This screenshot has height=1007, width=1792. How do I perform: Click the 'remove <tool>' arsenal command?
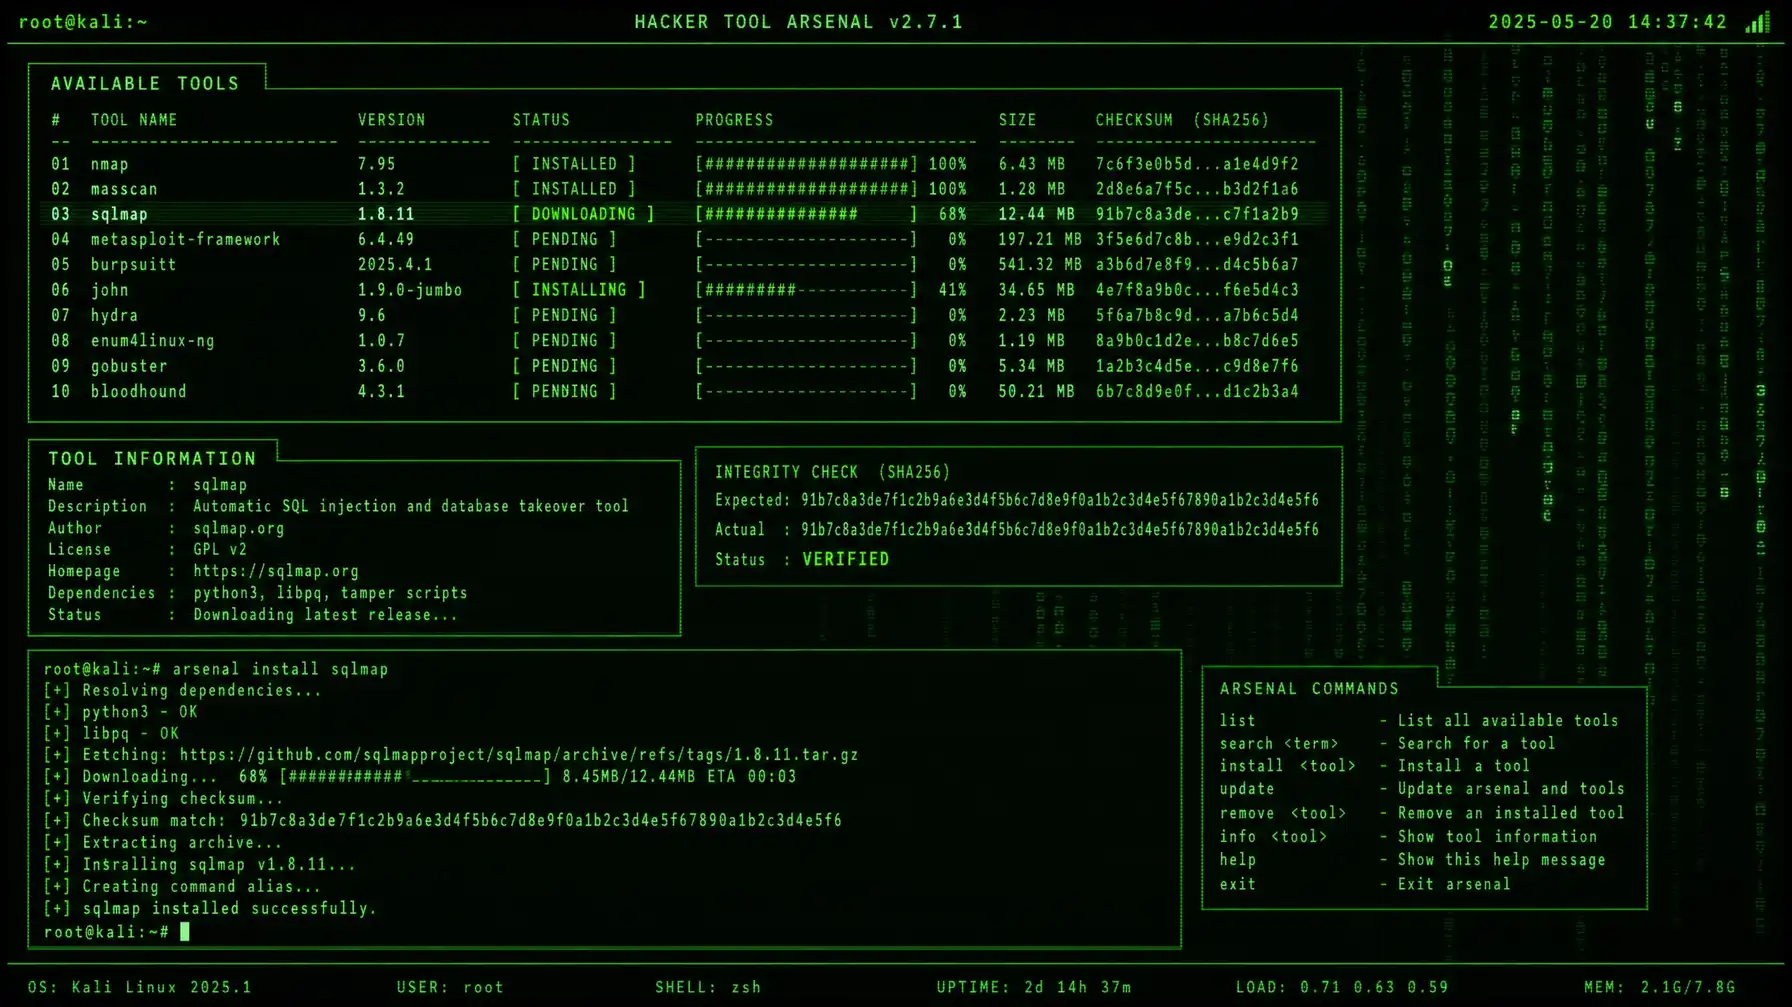coord(1283,814)
